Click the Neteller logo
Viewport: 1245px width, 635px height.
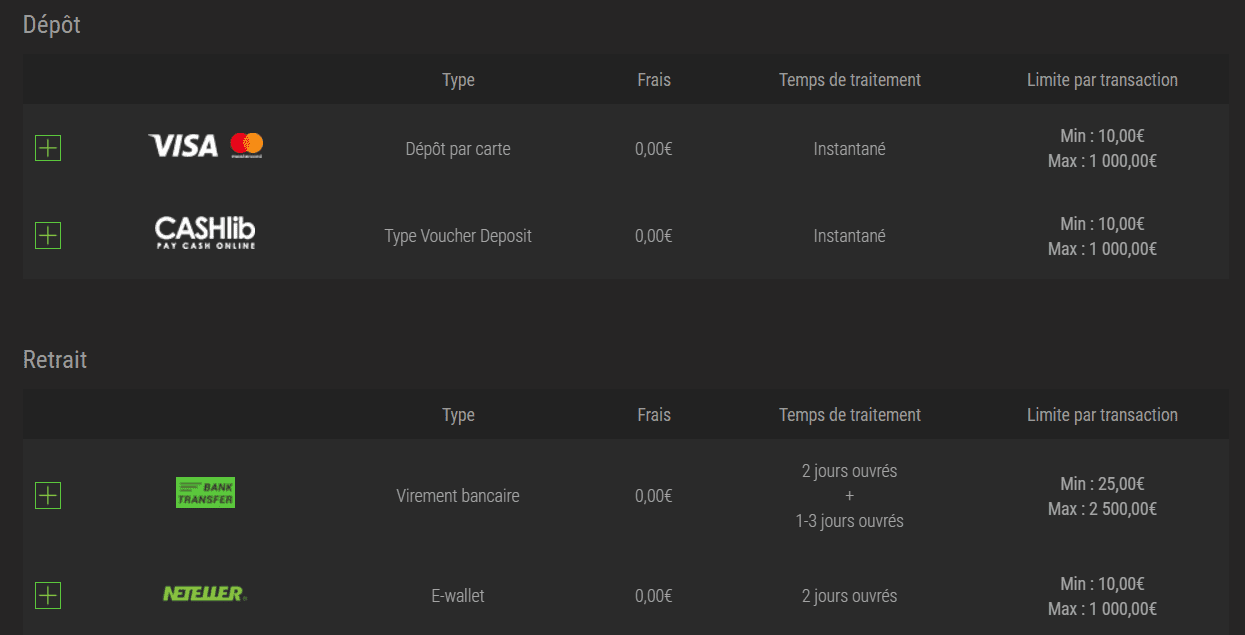pos(204,594)
